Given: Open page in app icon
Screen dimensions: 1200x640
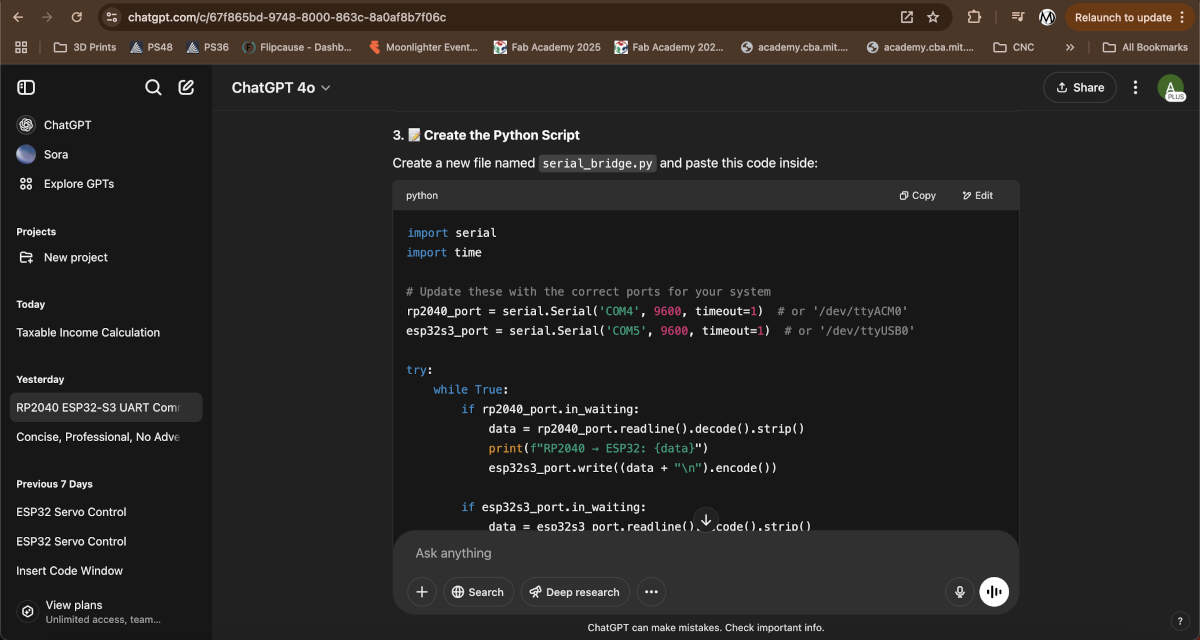Looking at the screenshot, I should (907, 17).
